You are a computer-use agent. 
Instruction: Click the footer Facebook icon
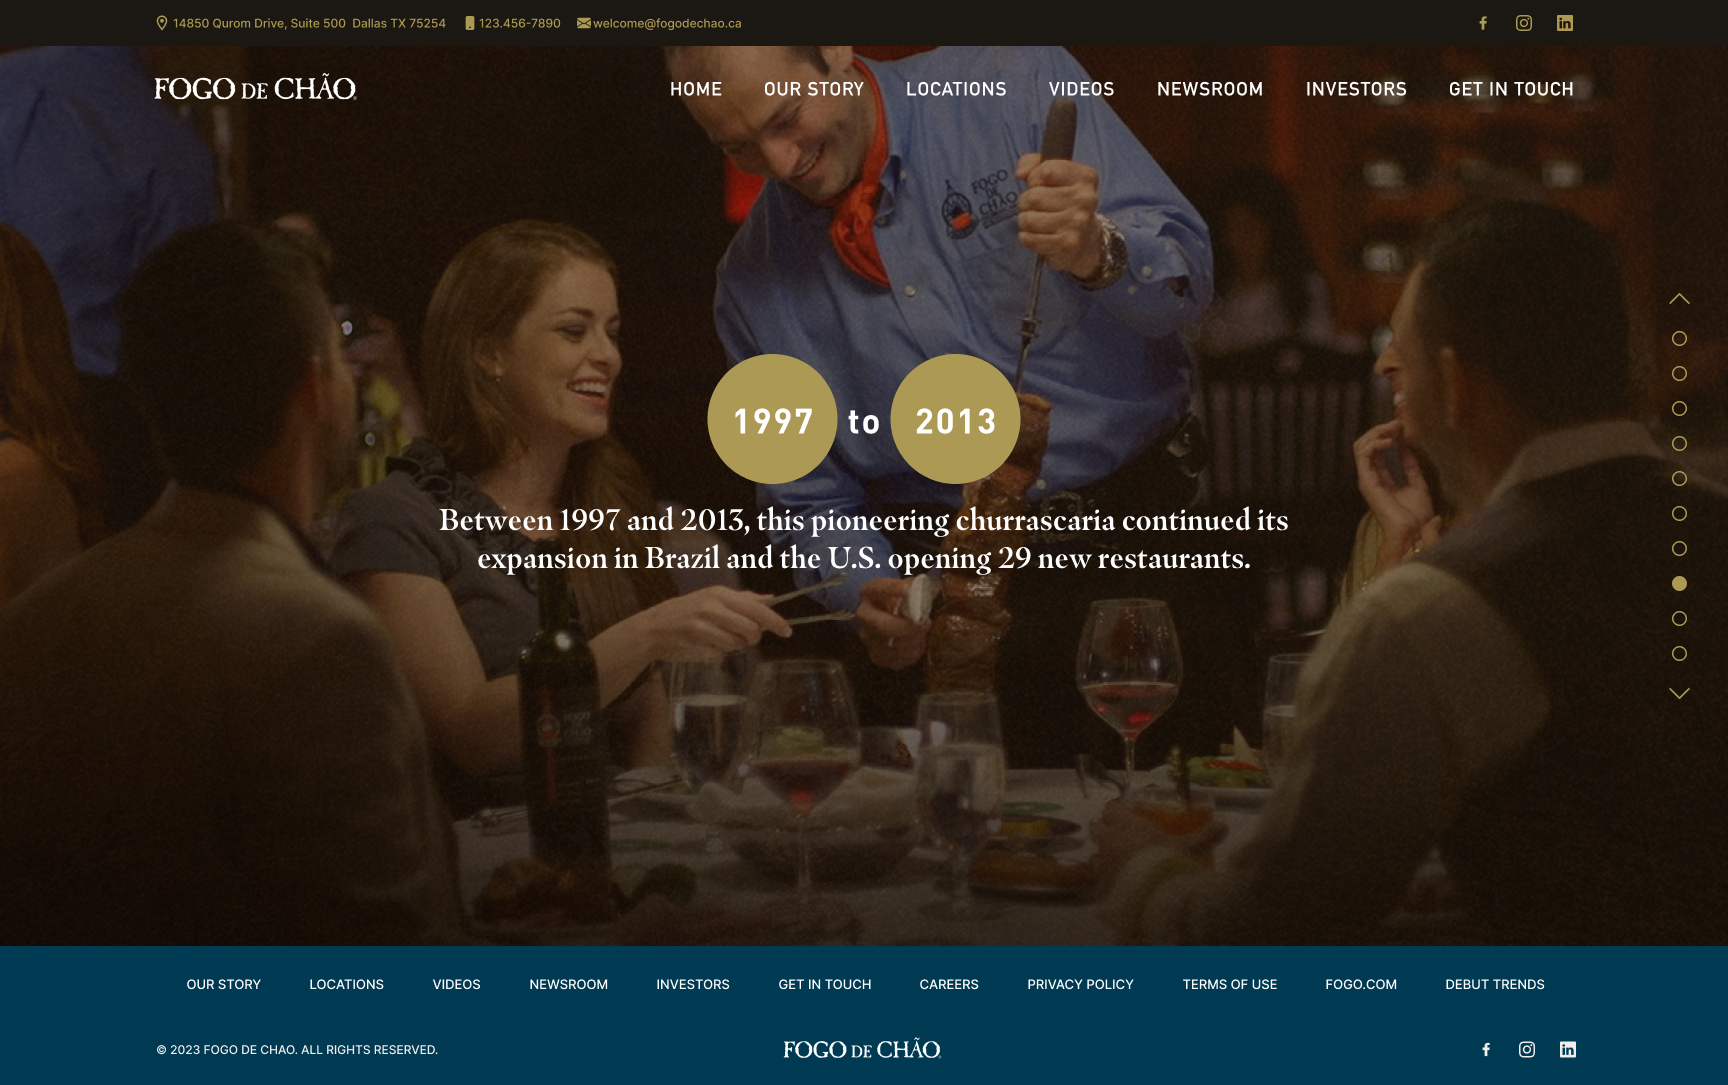click(1486, 1049)
